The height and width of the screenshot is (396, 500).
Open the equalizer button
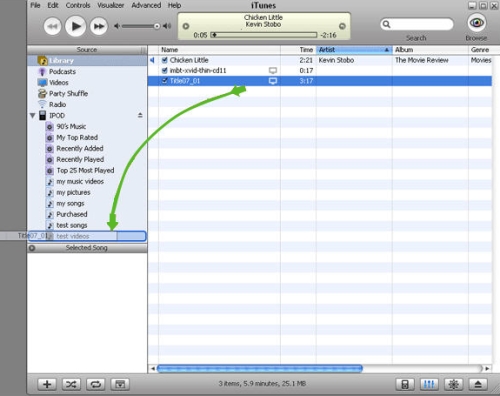[x=429, y=384]
